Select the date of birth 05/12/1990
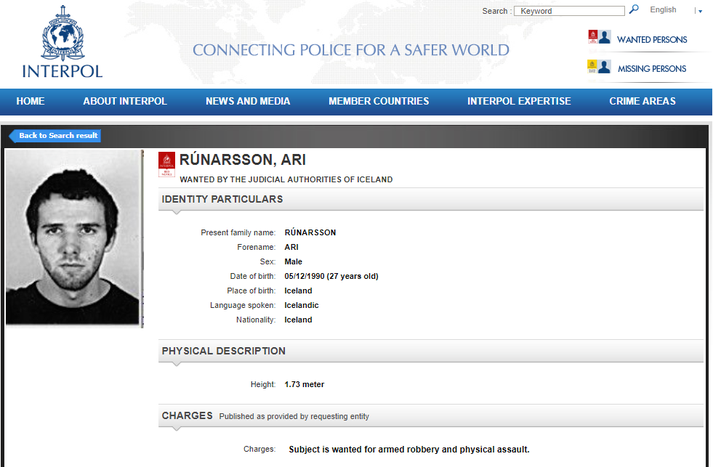713x467 pixels. [x=305, y=276]
